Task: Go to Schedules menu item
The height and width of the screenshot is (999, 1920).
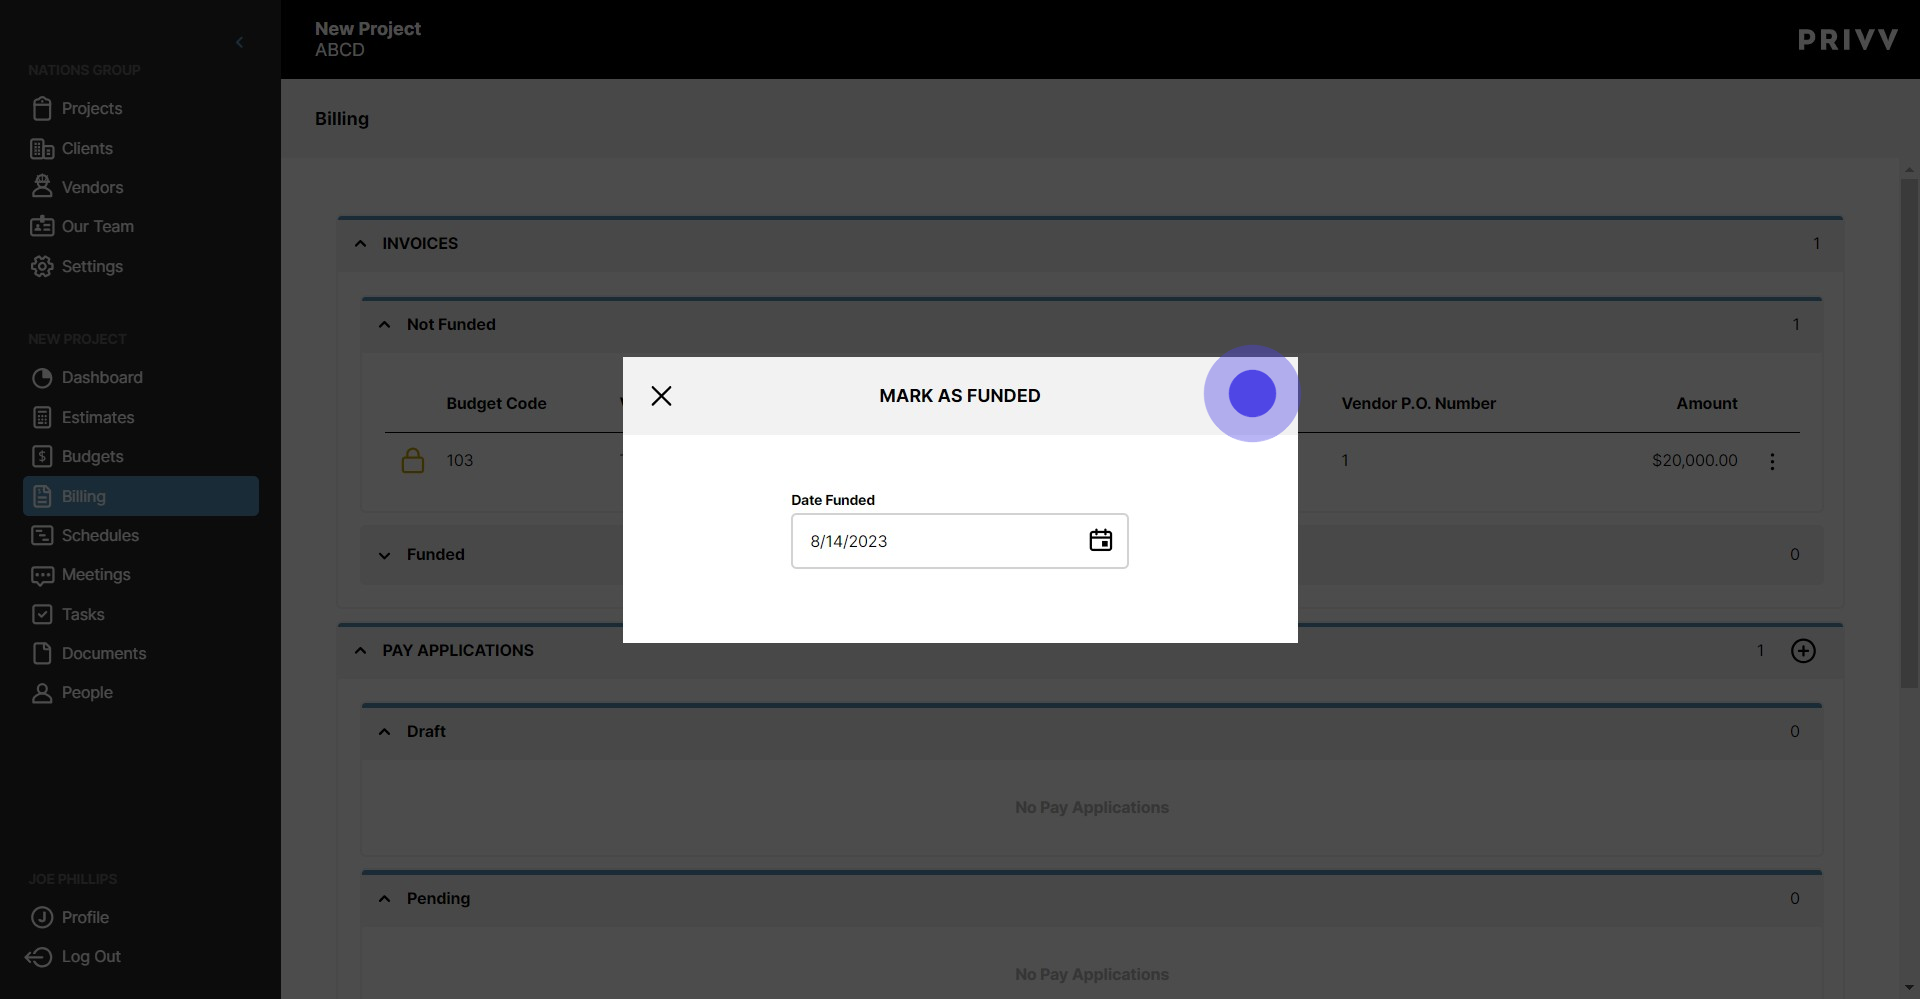Action: point(100,535)
